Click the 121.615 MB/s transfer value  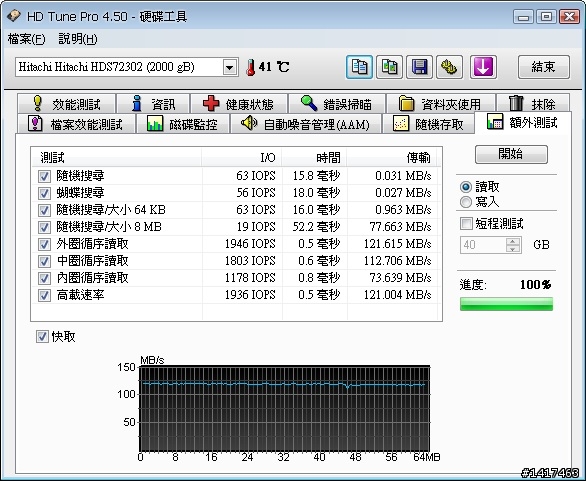(x=398, y=244)
